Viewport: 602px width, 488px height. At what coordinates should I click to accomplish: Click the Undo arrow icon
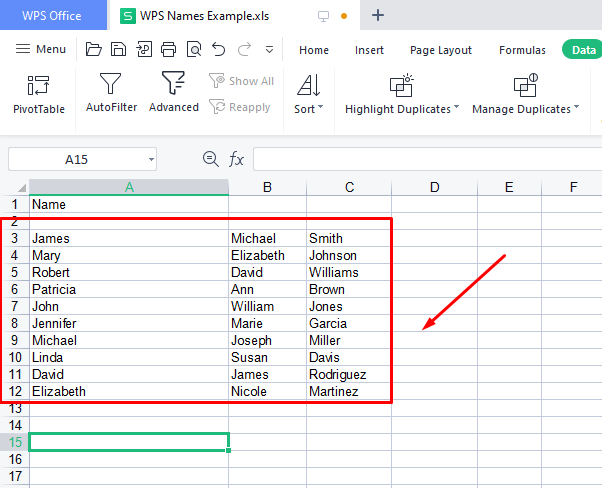pos(219,49)
